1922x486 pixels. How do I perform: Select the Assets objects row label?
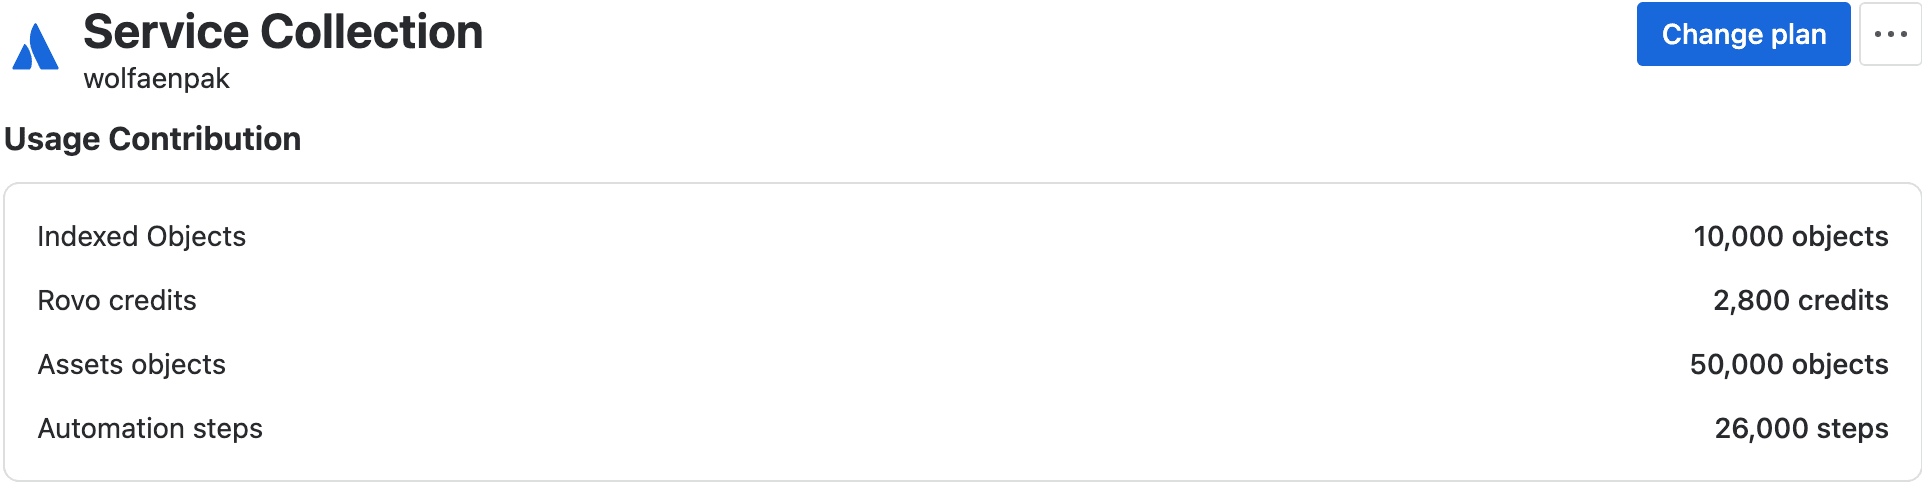[x=132, y=365]
